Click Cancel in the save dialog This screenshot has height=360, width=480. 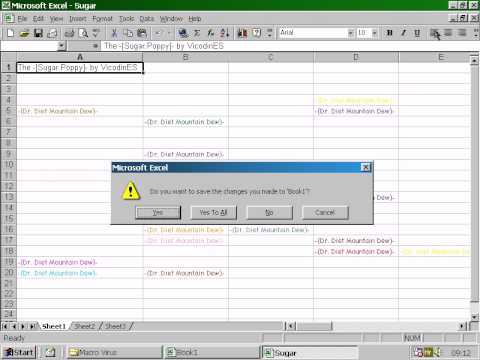[325, 212]
